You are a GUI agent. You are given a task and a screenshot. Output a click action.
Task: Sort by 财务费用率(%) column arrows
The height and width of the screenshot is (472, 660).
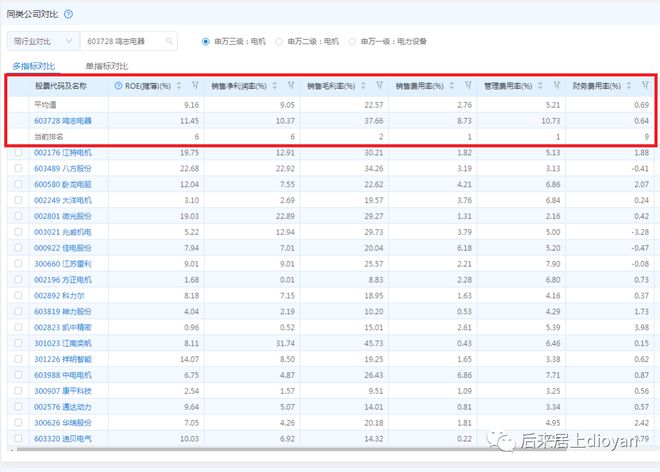point(629,85)
